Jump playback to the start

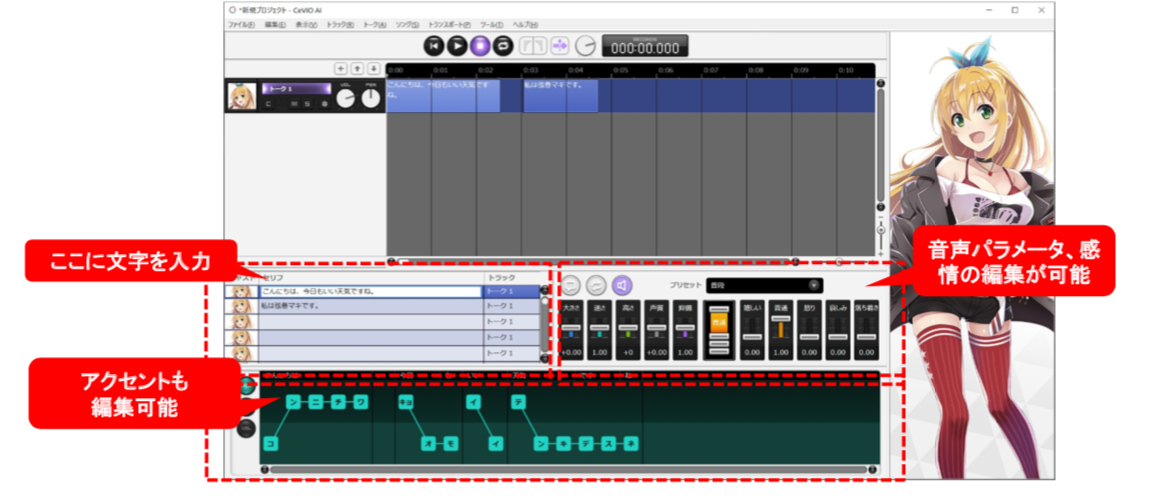434,46
